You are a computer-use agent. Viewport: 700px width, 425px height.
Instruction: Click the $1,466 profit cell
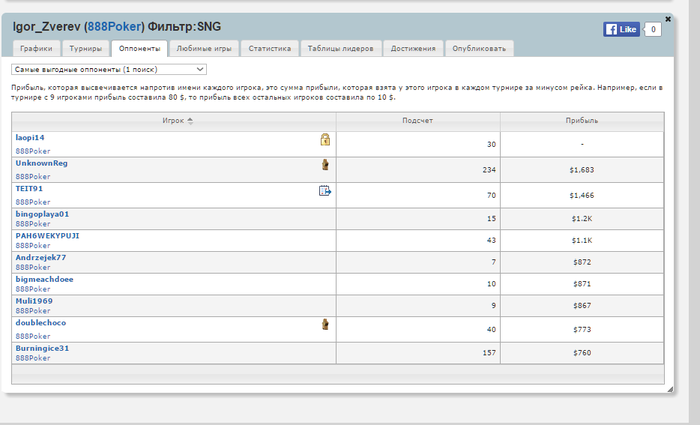click(582, 195)
